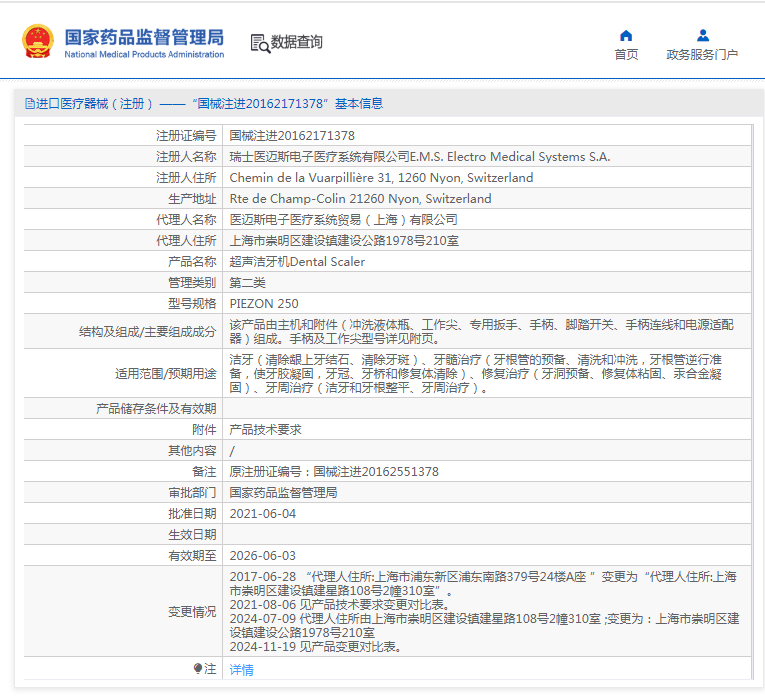Viewport: 765px width, 697px height.
Task: Click the 代理人住所 row label
Action: click(x=186, y=240)
